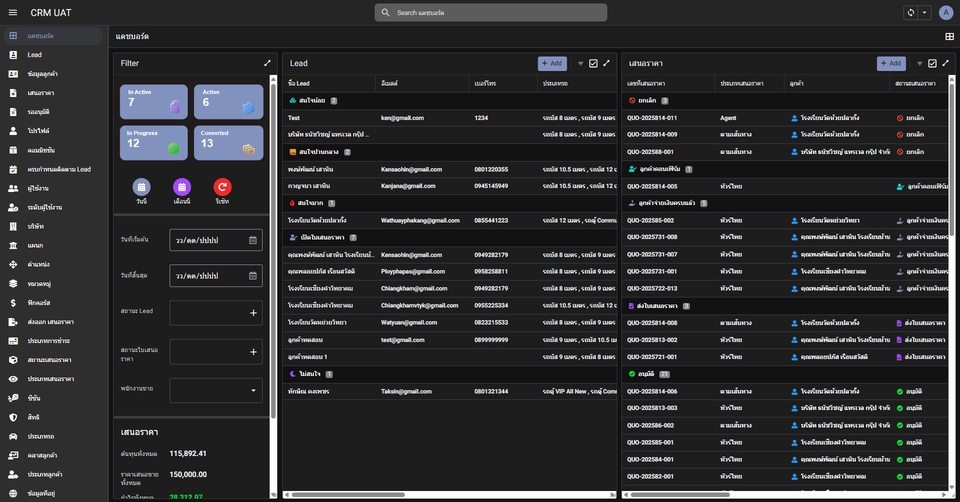Open the hamburger menu beside CRM UAT
This screenshot has height=502, width=960.
[x=12, y=12]
